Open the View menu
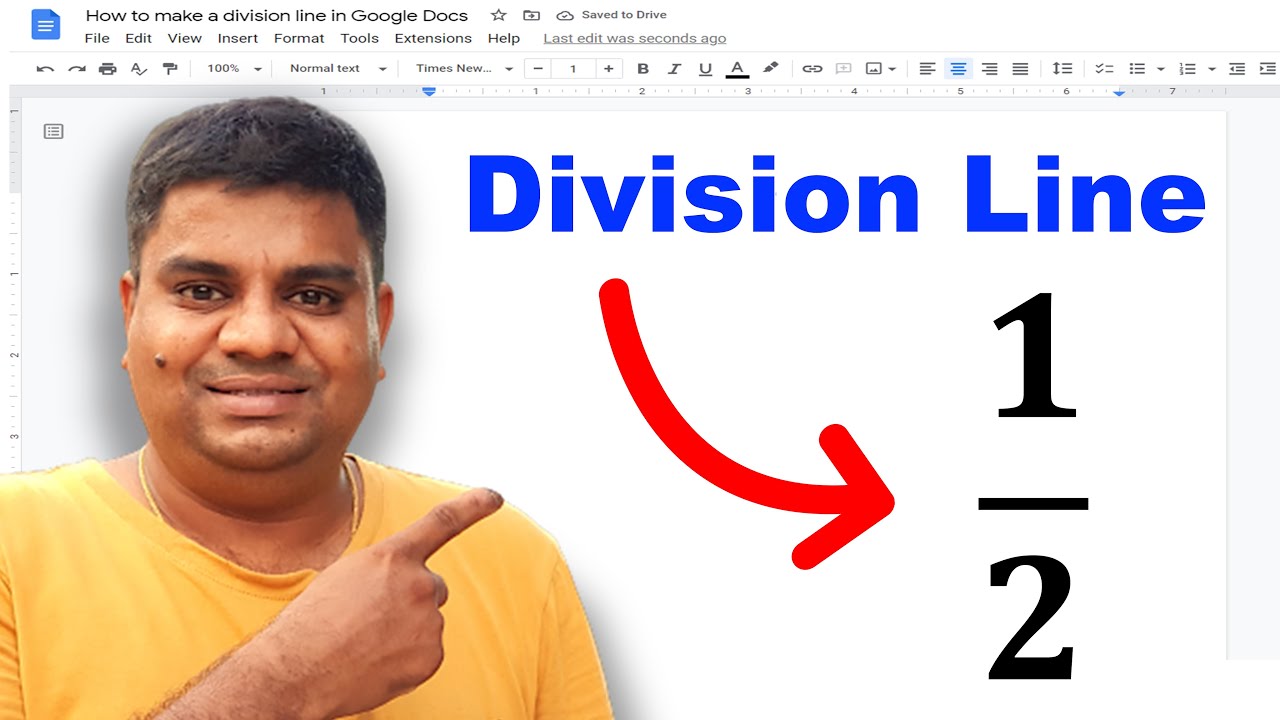 point(185,39)
